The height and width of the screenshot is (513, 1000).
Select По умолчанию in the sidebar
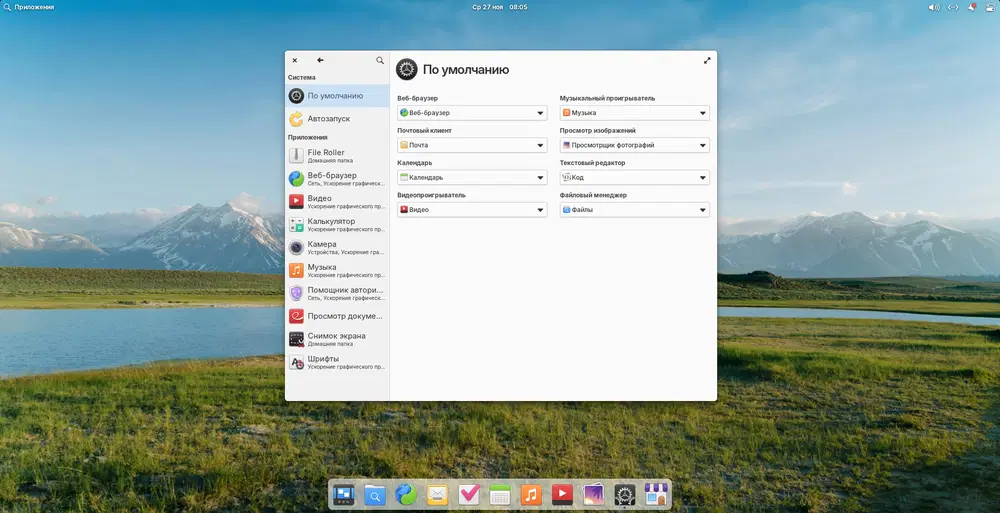[337, 96]
